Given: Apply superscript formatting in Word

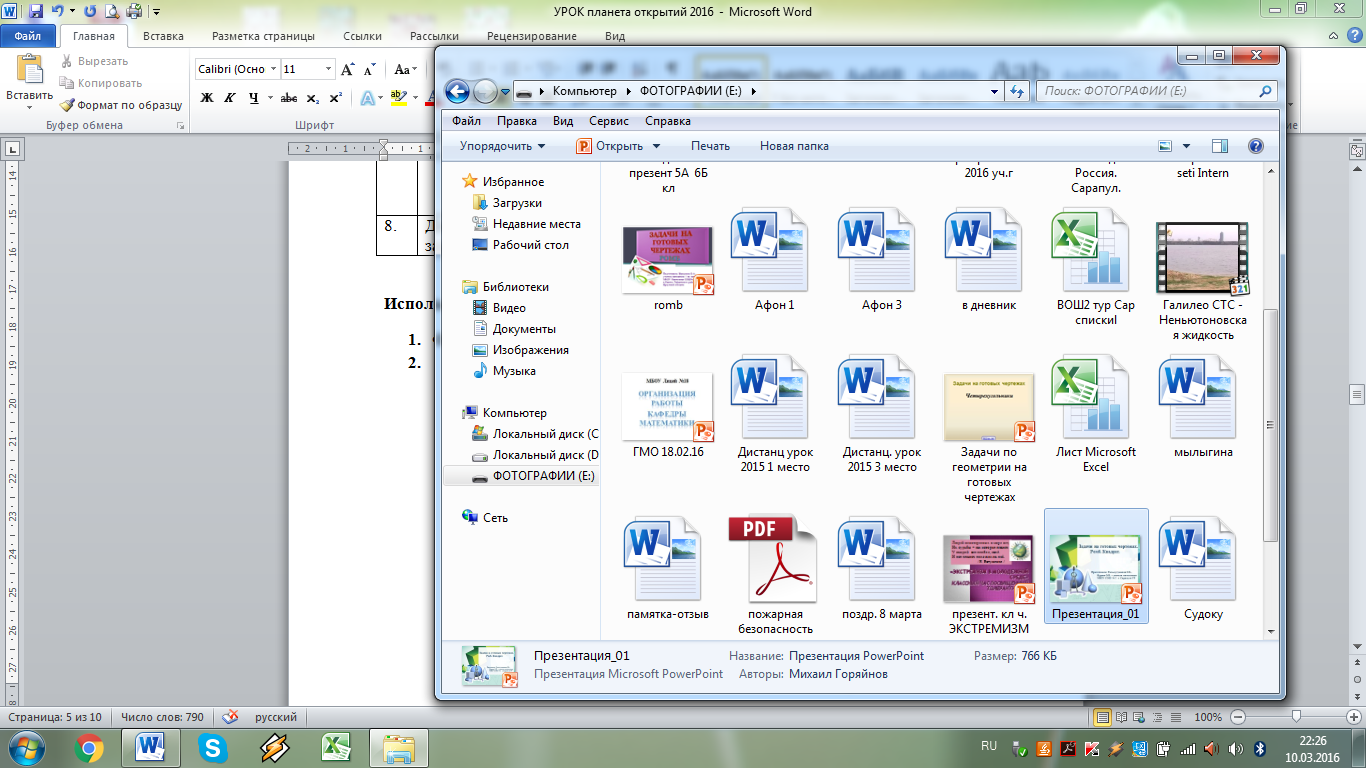Looking at the screenshot, I should coord(335,97).
